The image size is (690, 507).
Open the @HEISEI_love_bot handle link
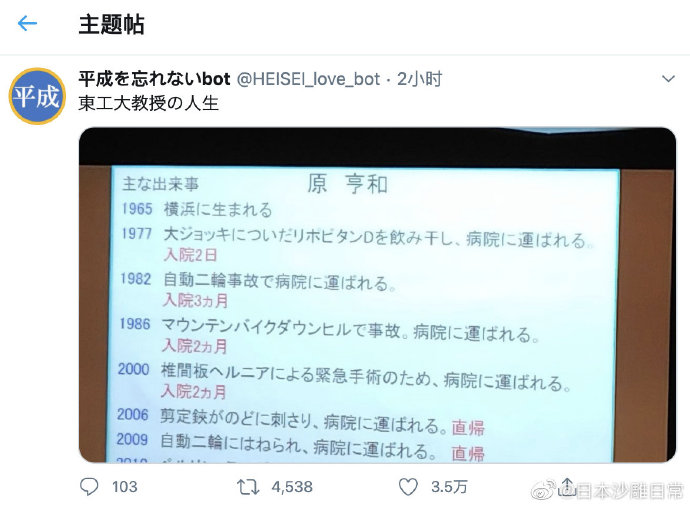point(308,79)
